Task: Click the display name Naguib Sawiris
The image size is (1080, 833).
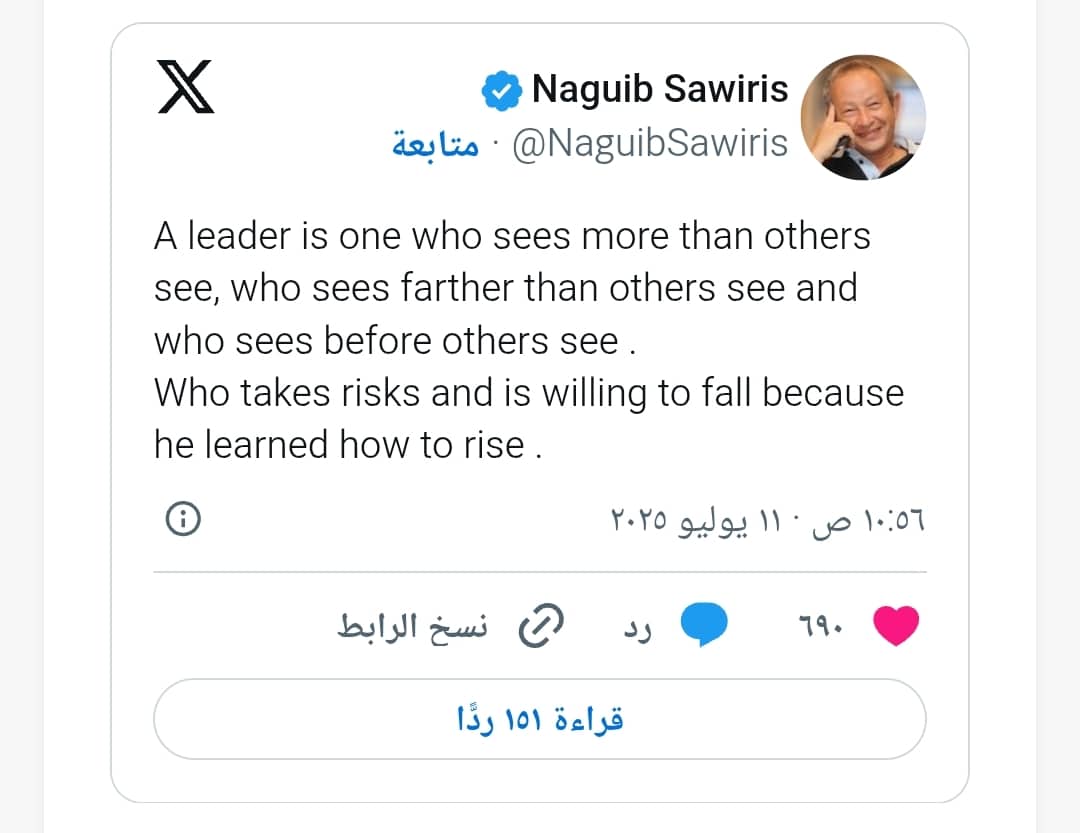Action: point(660,90)
